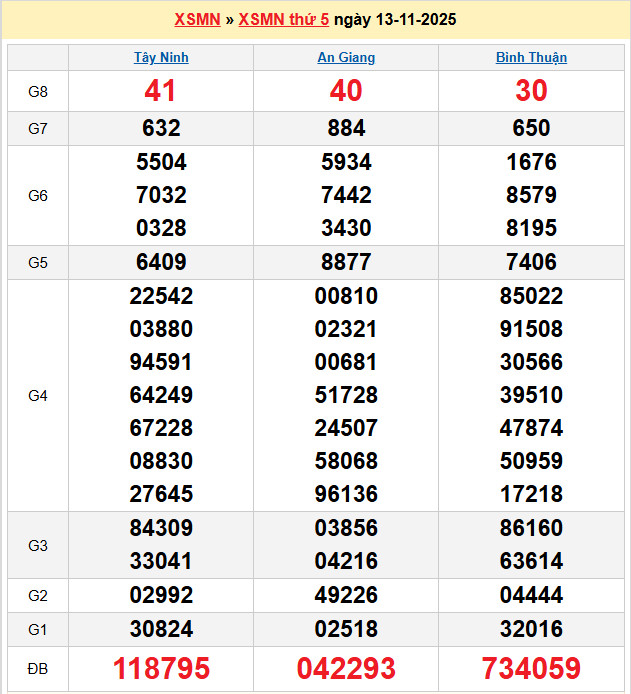The image size is (631, 694).
Task: Open the Bình Thuận province link
Action: click(531, 57)
